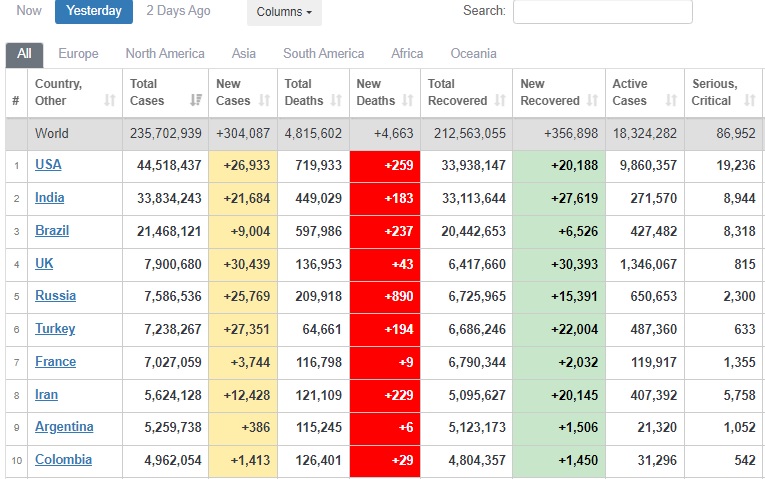Click the # column header
765x479 pixels.
coord(16,93)
